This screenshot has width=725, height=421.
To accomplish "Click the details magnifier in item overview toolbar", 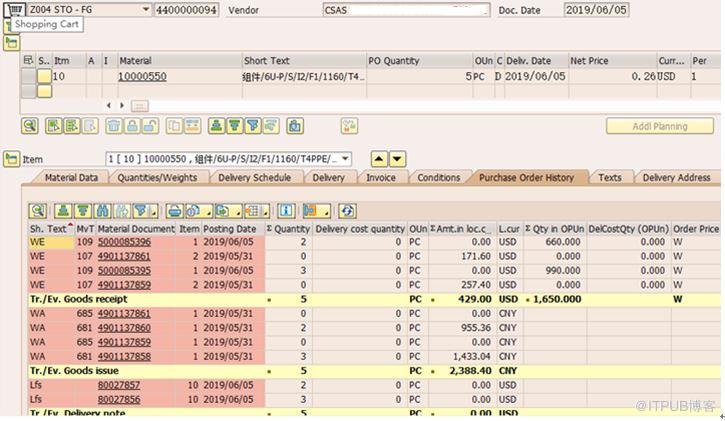I will [x=30, y=126].
